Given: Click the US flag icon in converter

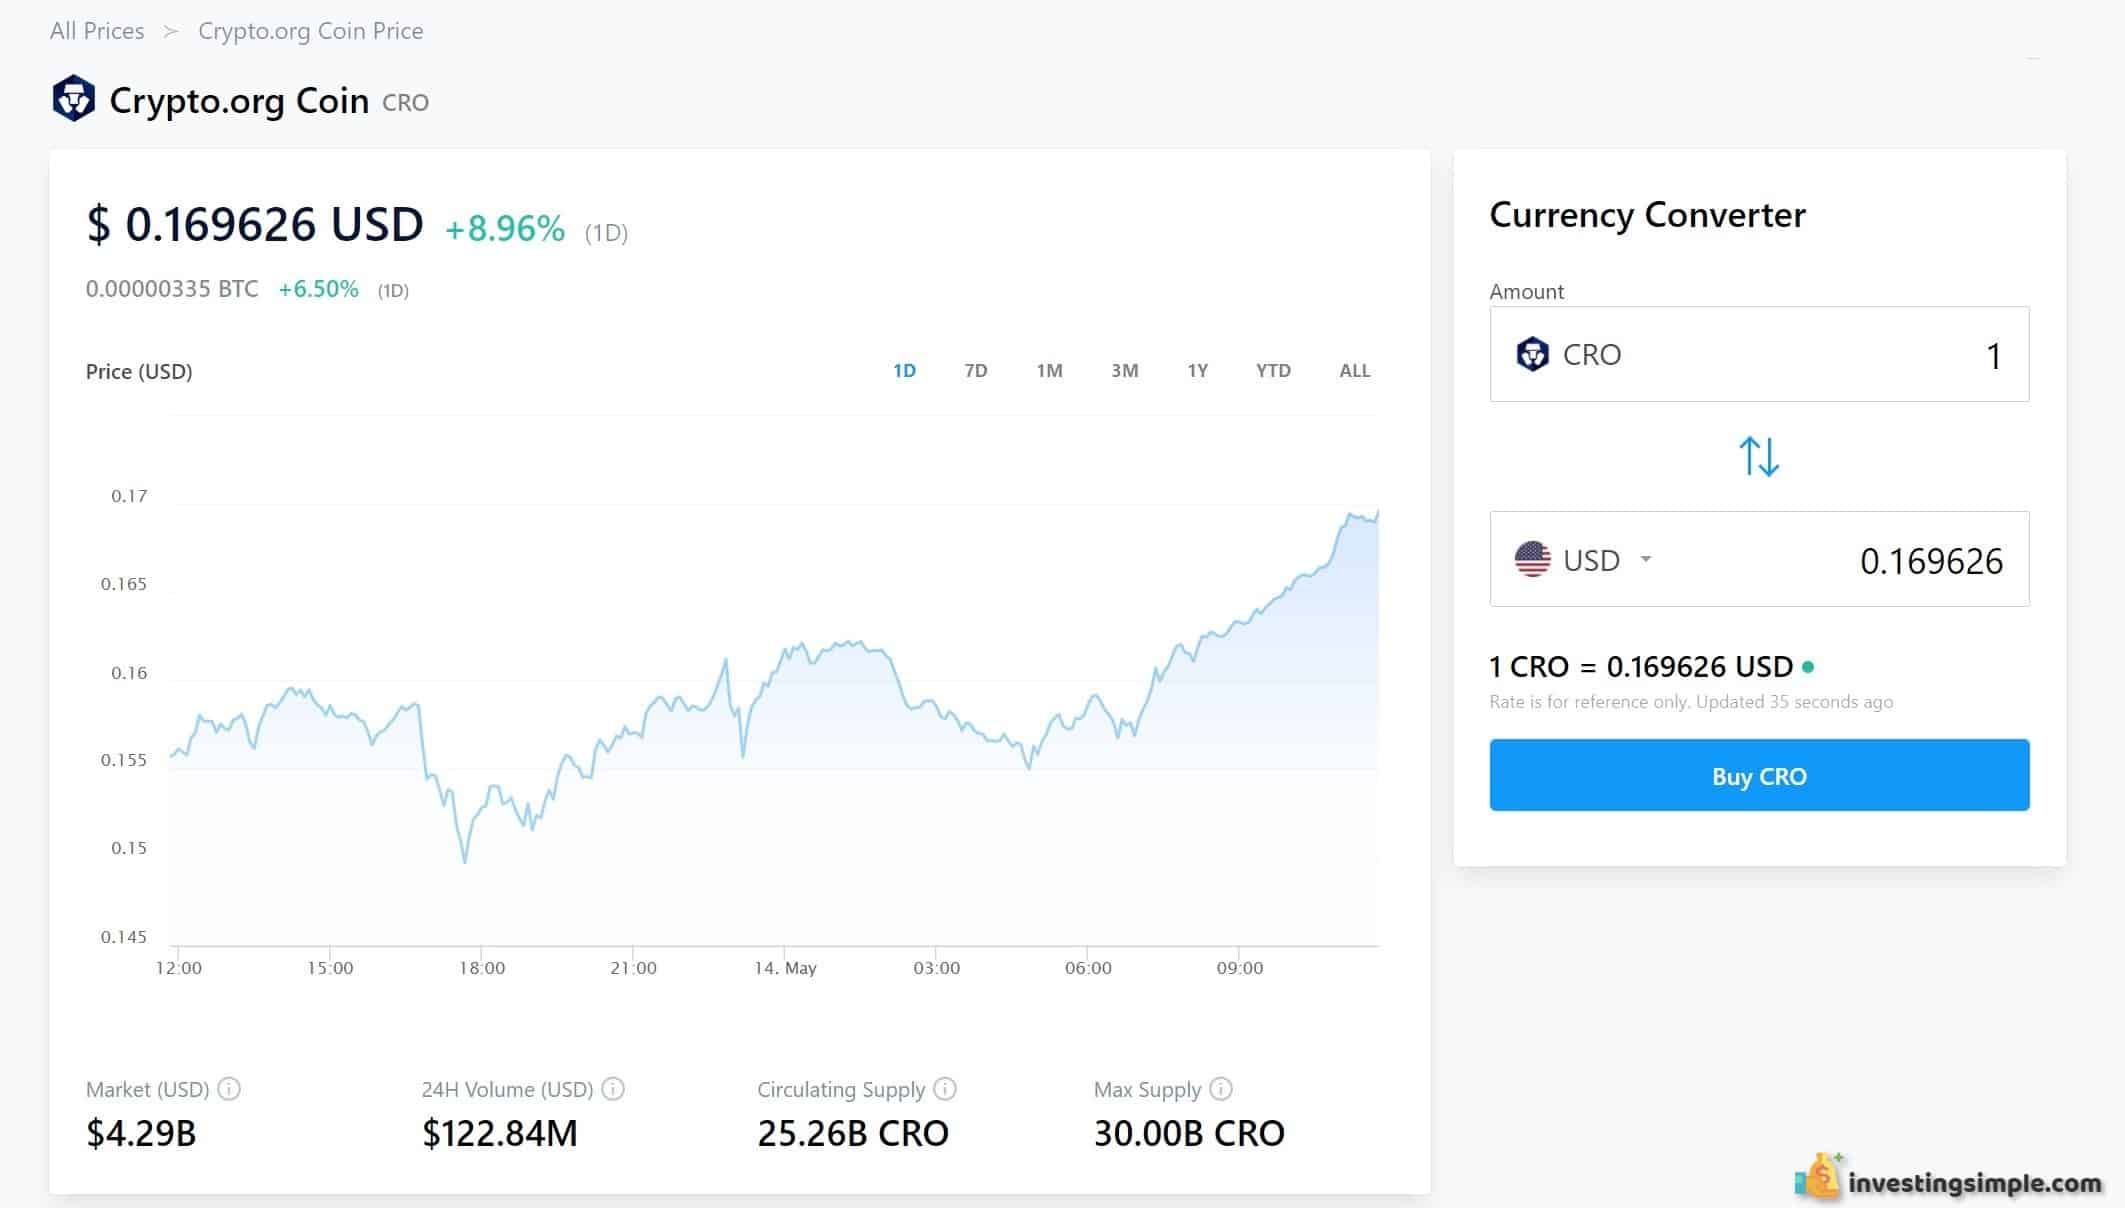Looking at the screenshot, I should tap(1532, 559).
